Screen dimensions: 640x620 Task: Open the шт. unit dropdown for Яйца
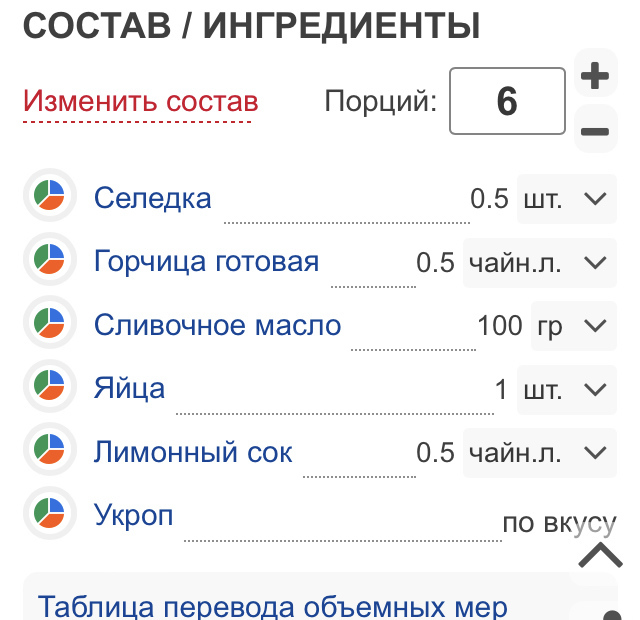567,389
